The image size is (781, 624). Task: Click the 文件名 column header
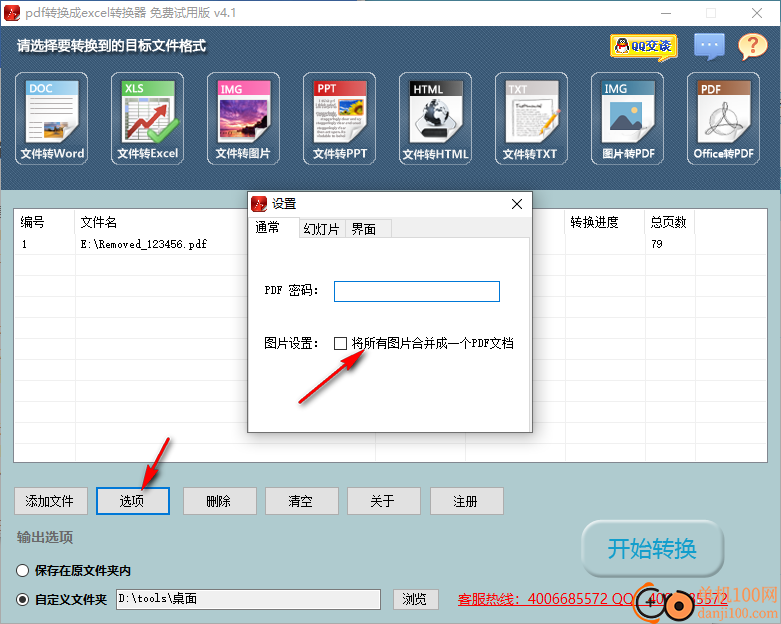point(99,222)
